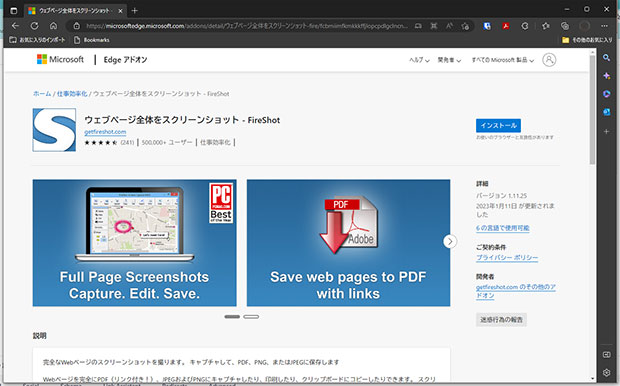Click star rating for FireShot

pos(100,142)
